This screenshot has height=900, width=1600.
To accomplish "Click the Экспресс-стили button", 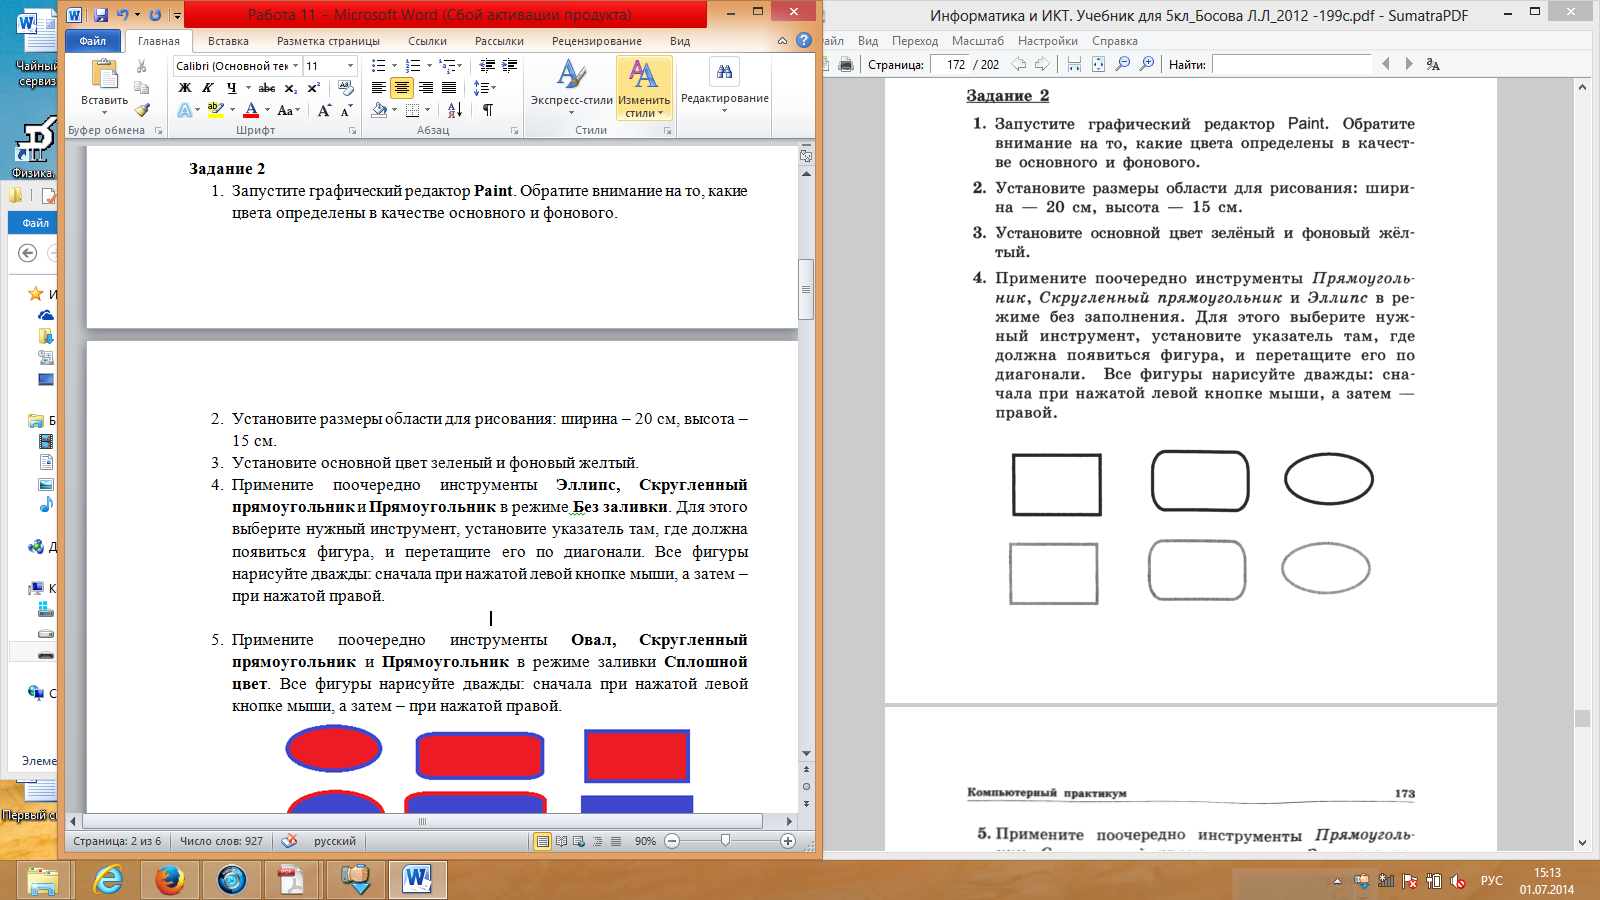I will [x=571, y=87].
